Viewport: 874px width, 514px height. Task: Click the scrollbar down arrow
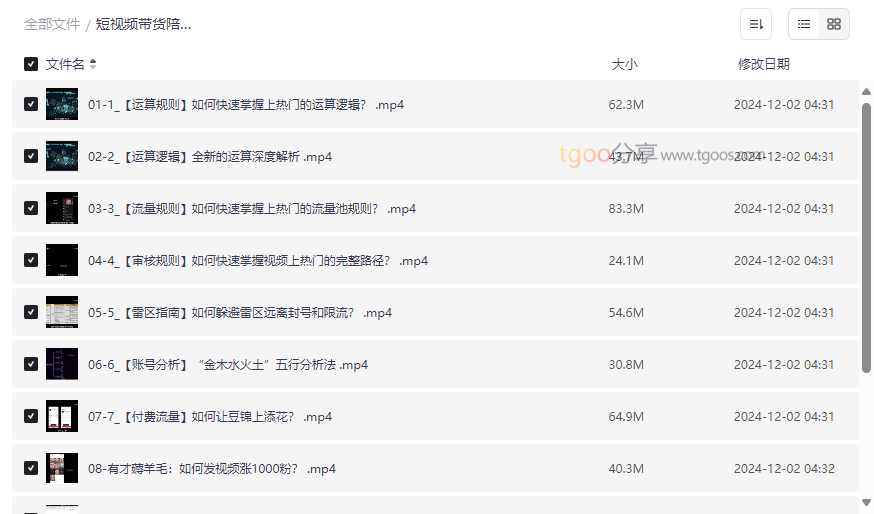866,502
